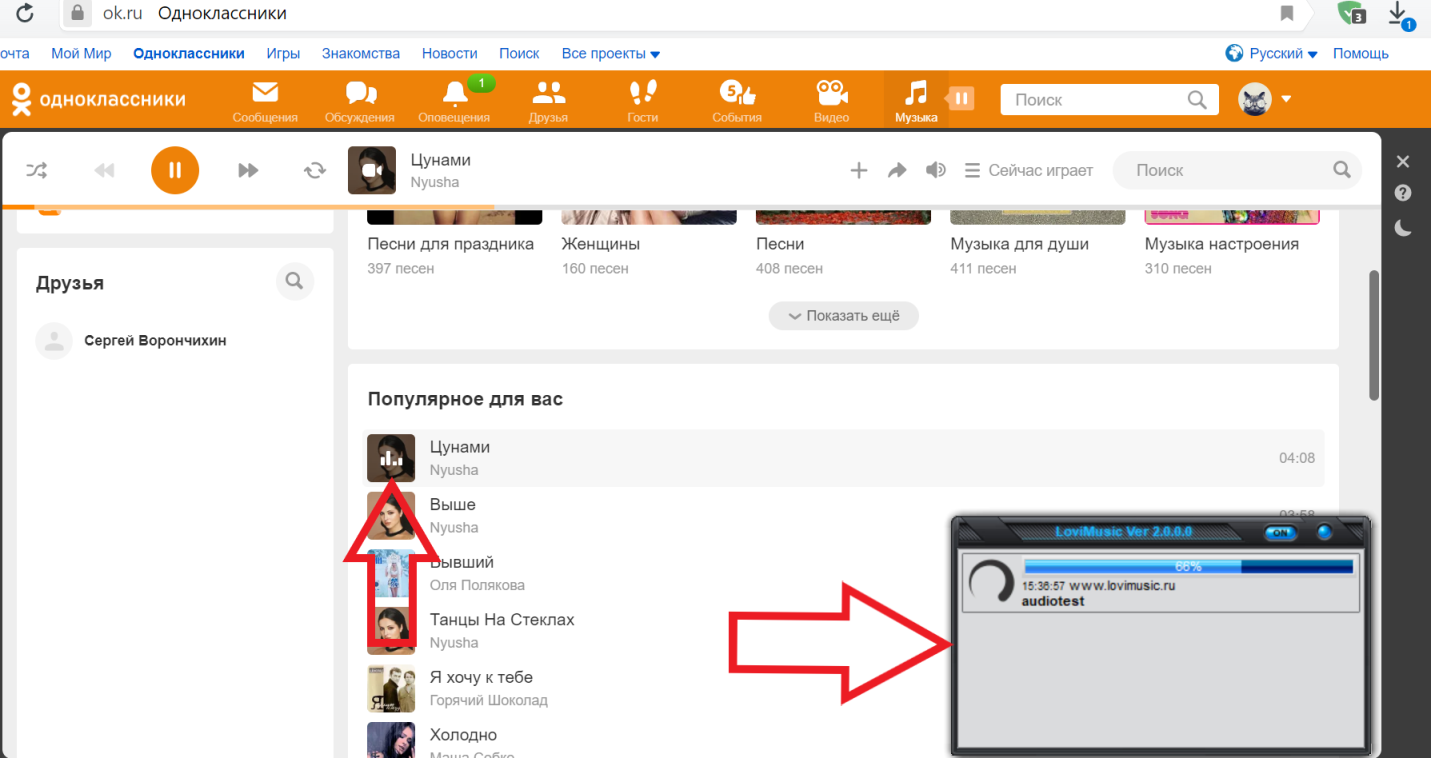Share the current track

(897, 170)
